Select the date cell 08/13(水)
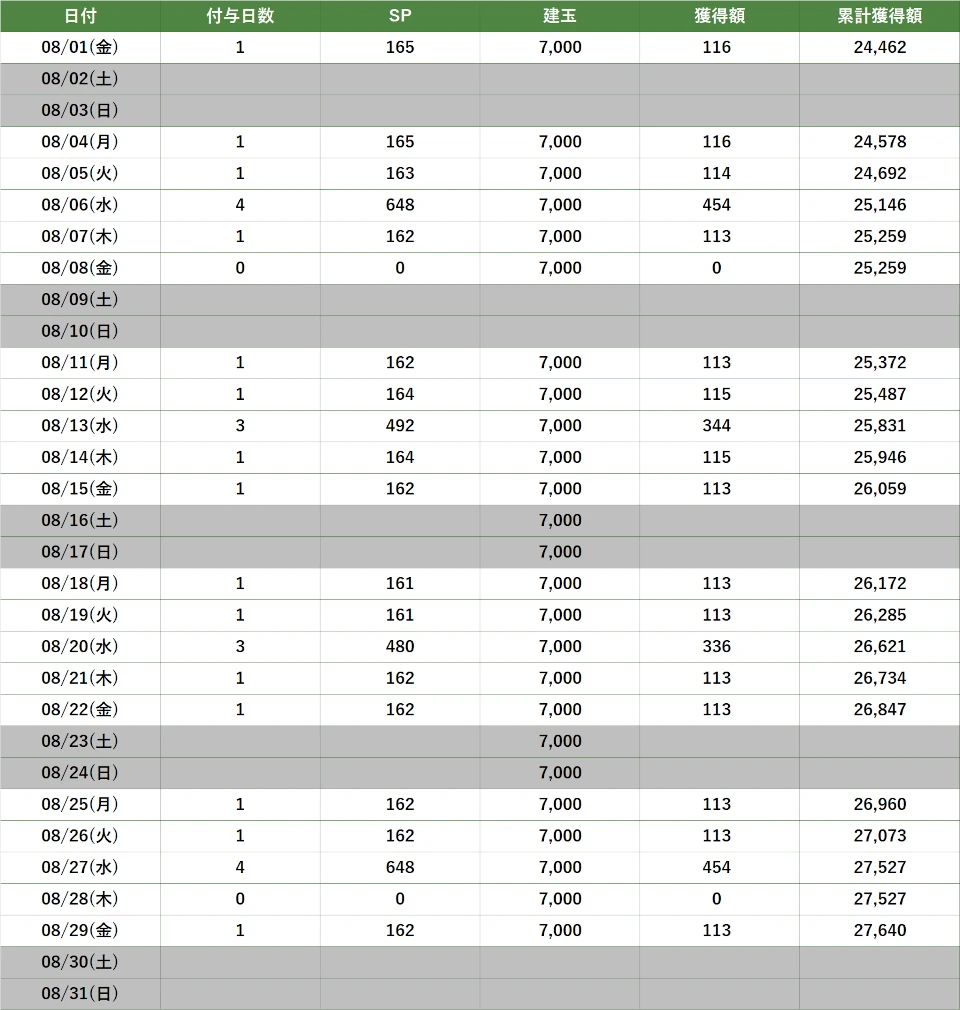 click(80, 426)
